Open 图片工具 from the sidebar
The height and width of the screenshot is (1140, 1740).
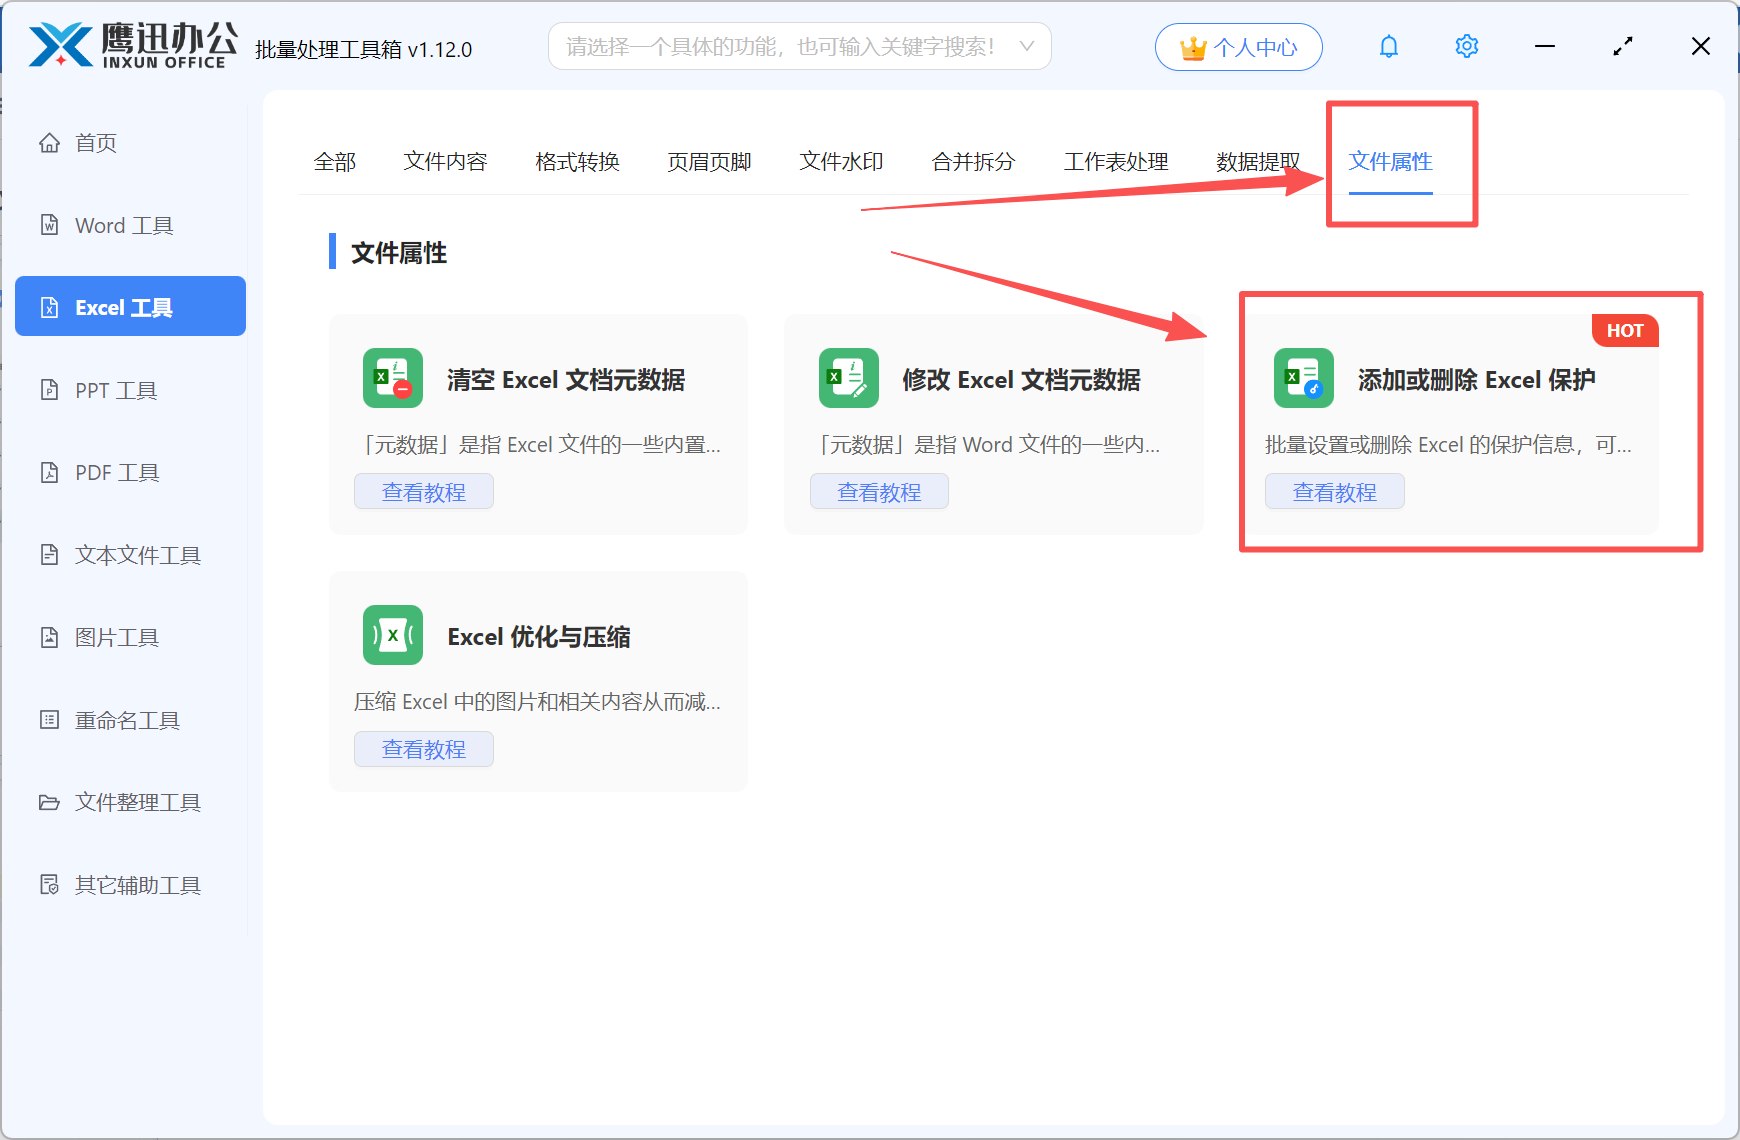pos(117,637)
